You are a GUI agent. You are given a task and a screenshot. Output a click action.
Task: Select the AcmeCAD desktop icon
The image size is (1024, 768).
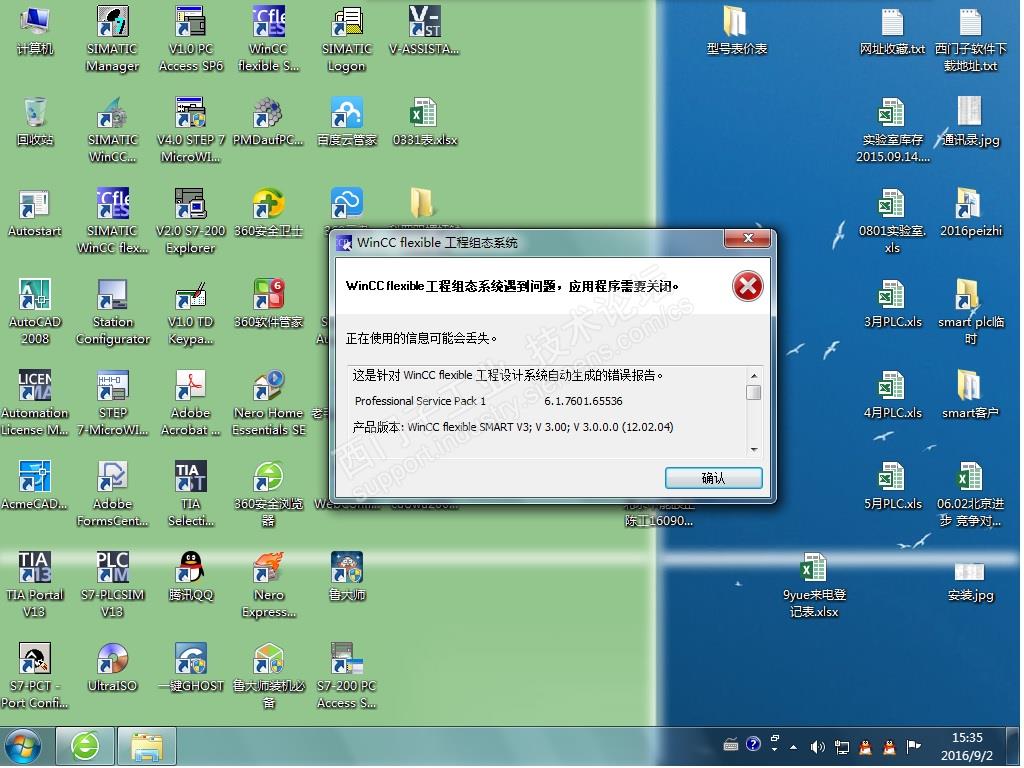pyautogui.click(x=35, y=486)
